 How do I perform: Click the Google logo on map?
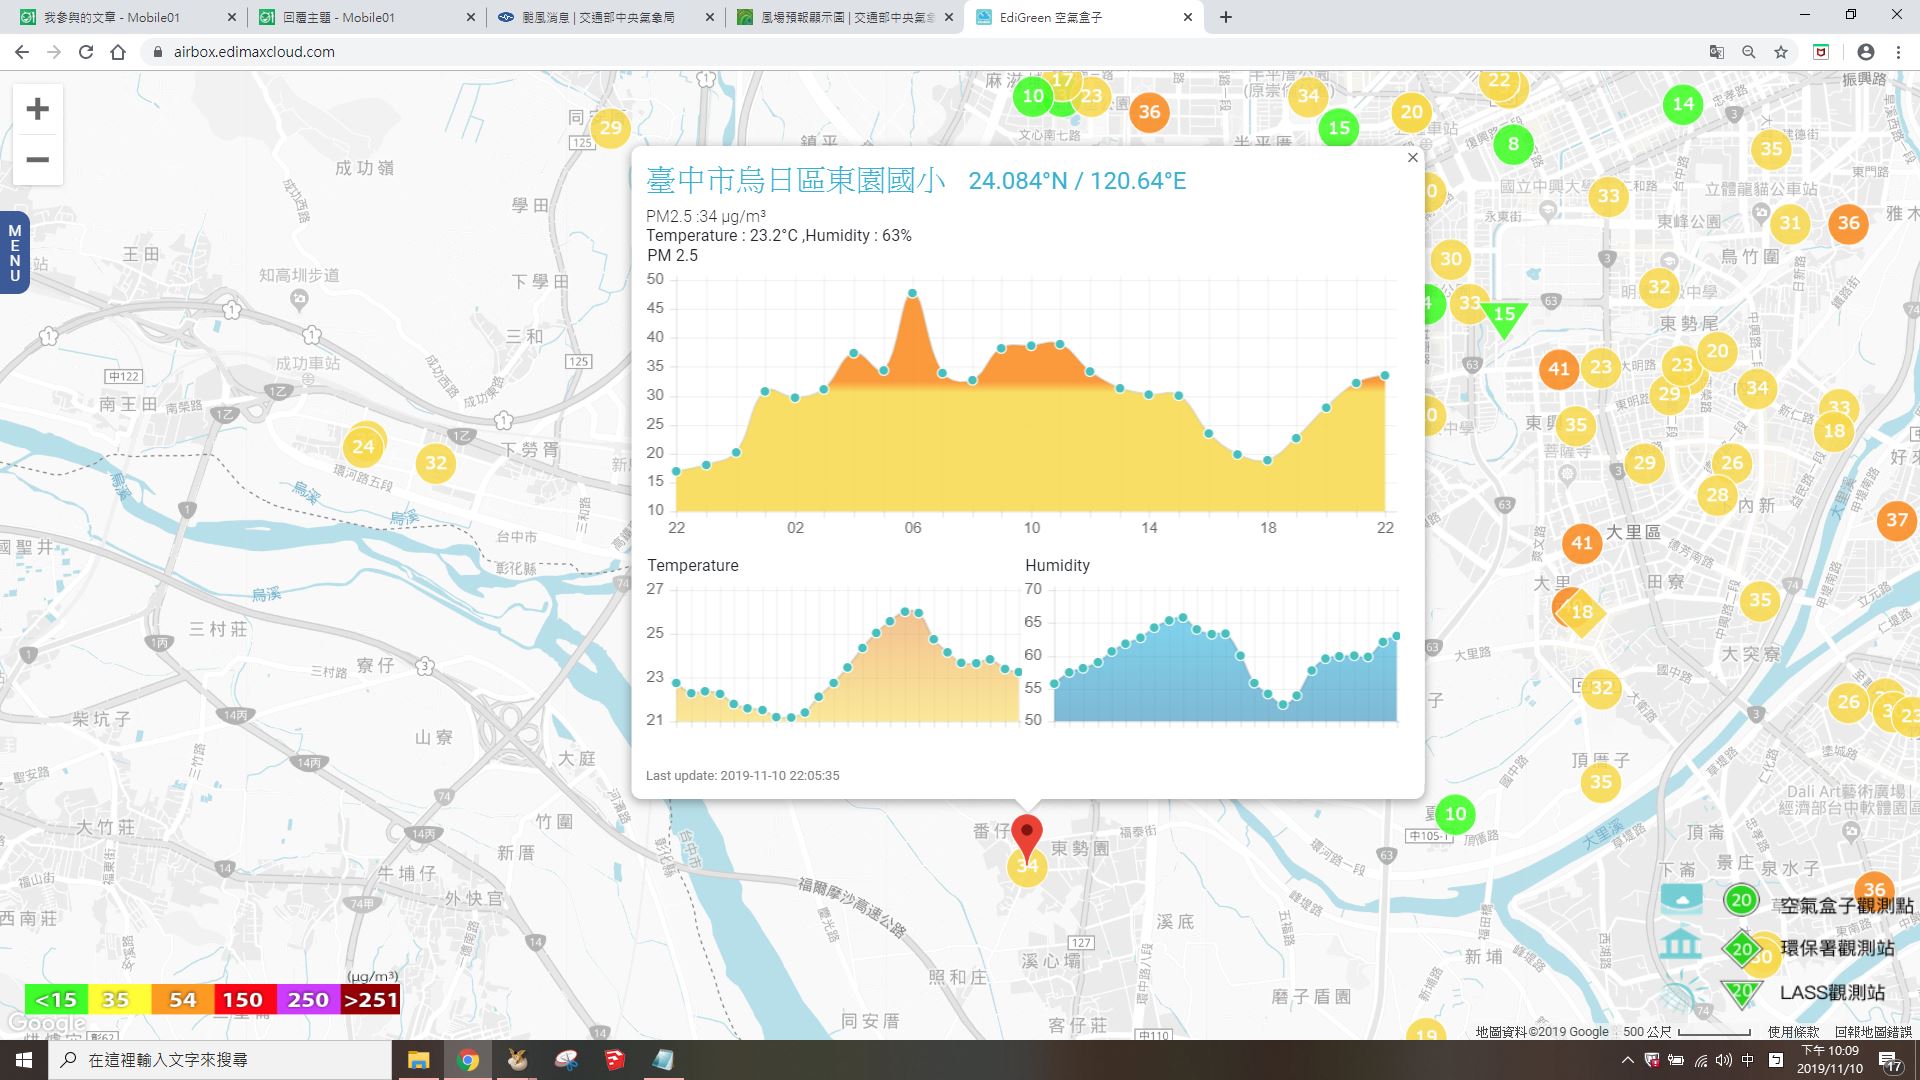coord(46,1023)
